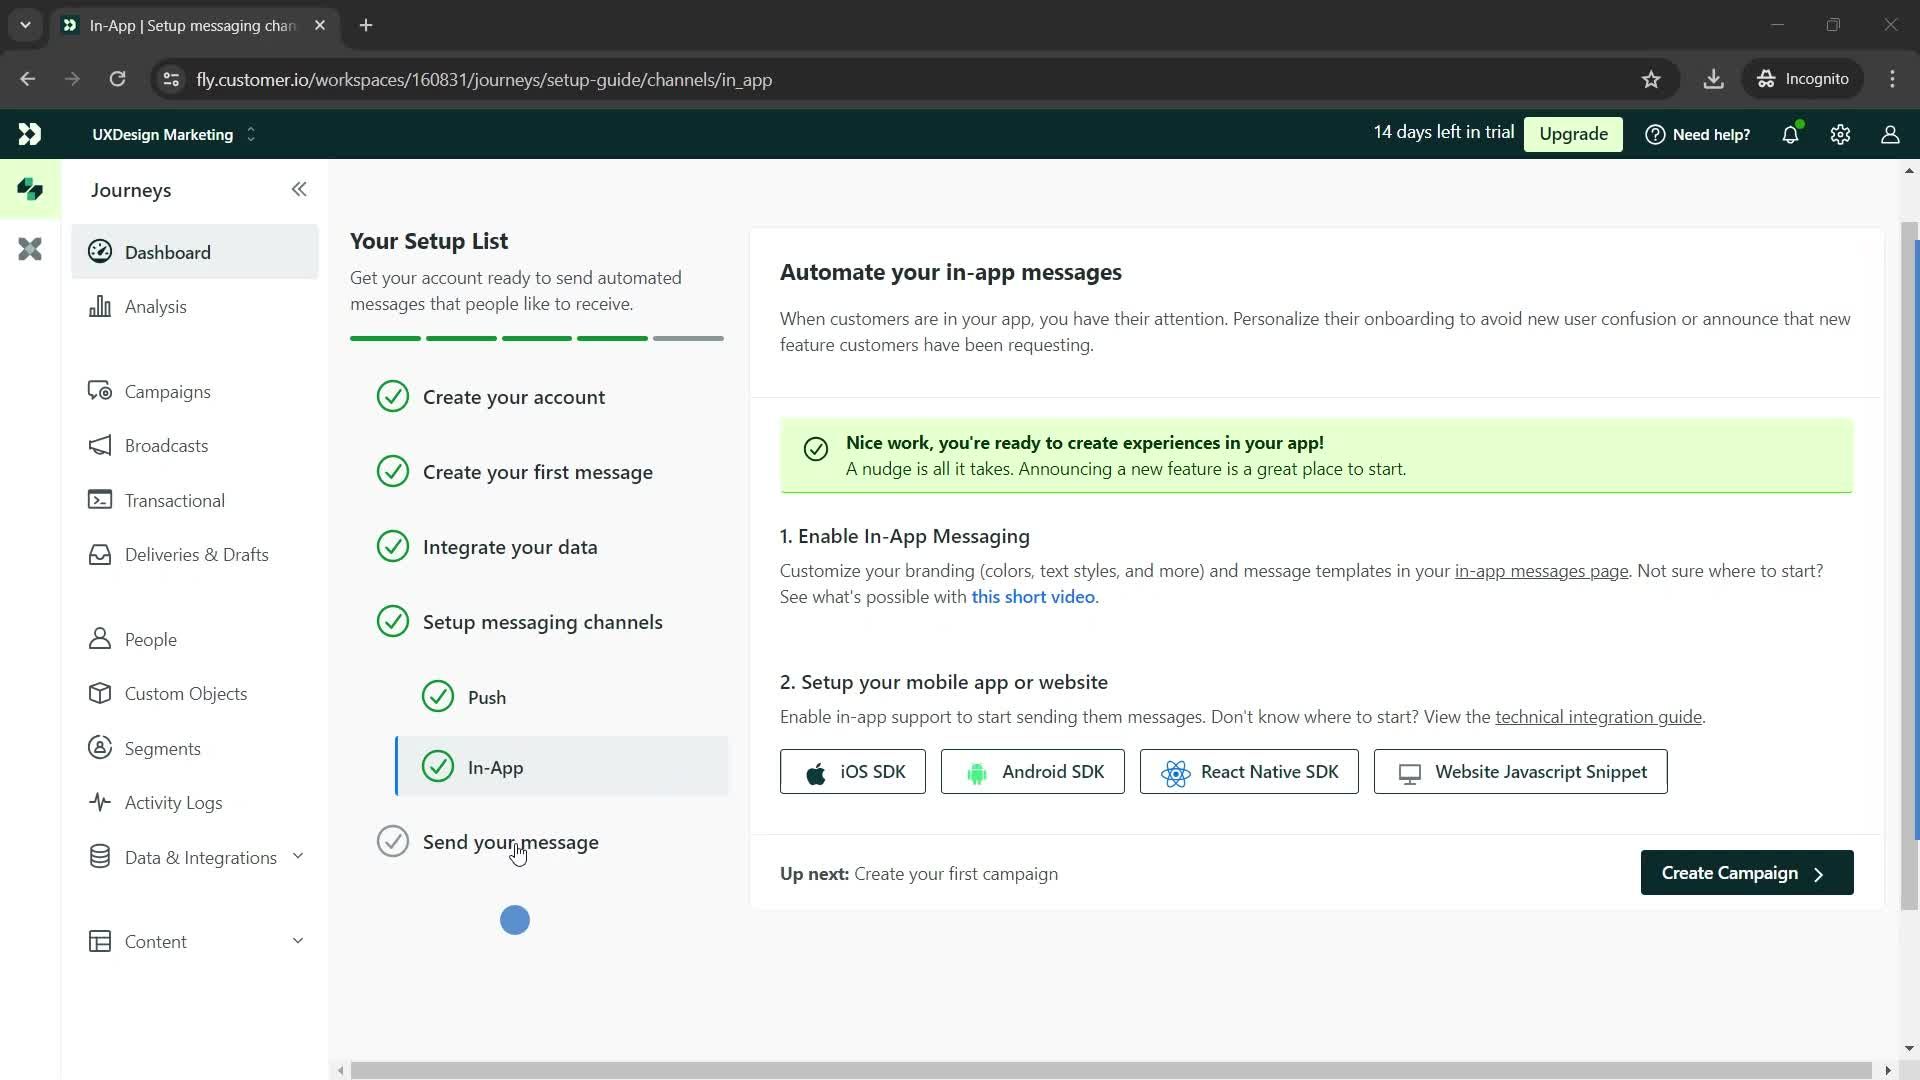Open the notifications bell
This screenshot has width=1920, height=1080.
[1791, 134]
